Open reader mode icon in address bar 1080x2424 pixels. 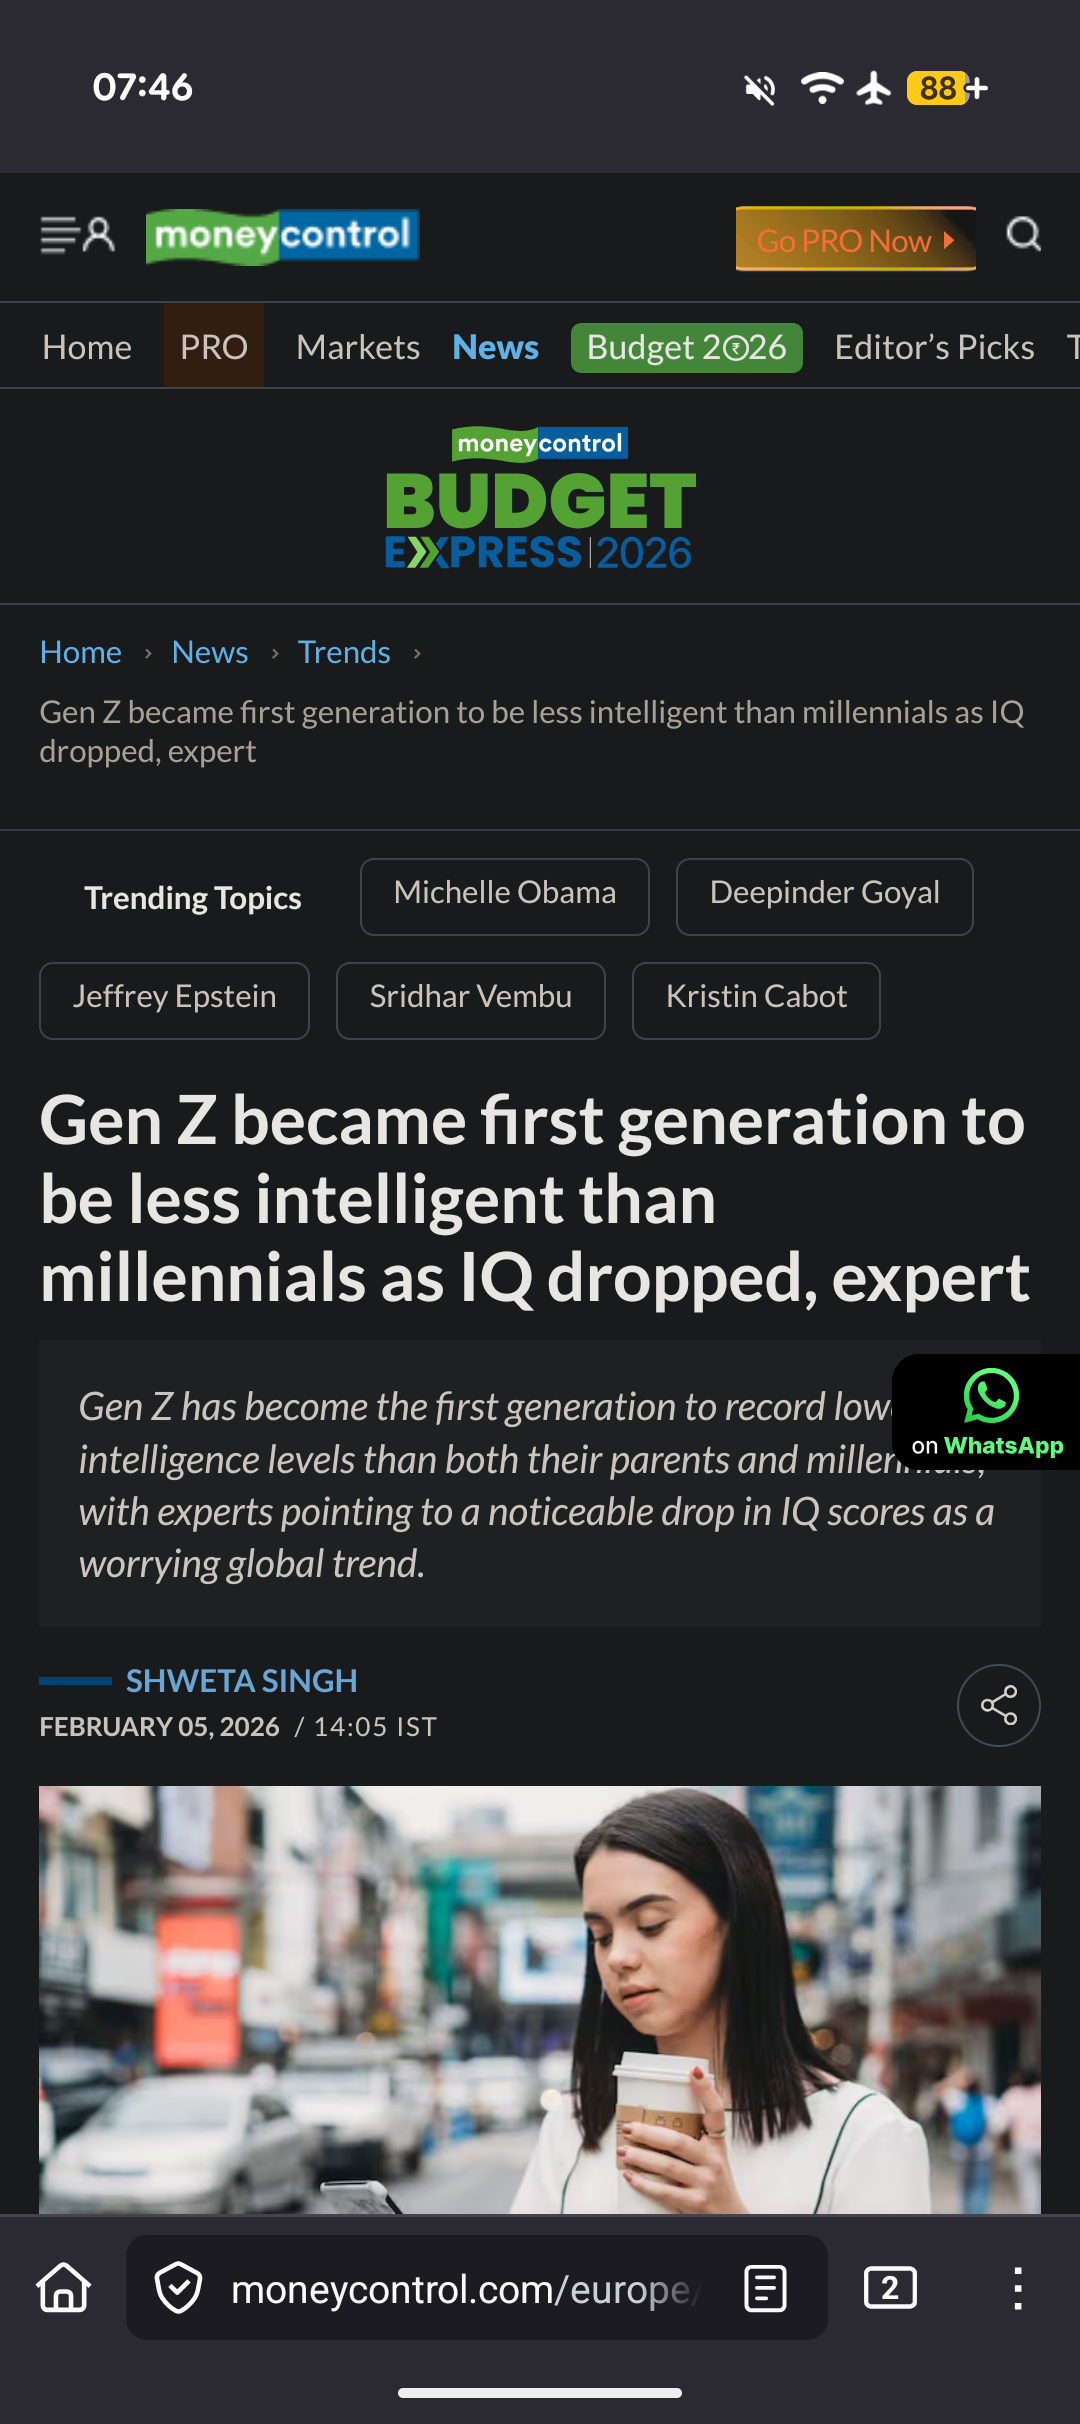(766, 2288)
